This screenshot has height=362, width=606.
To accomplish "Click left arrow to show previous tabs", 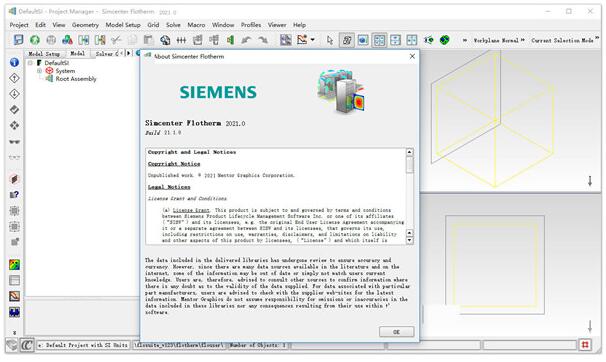I will (122, 53).
